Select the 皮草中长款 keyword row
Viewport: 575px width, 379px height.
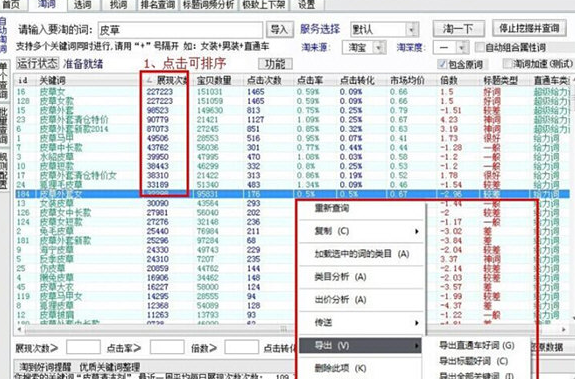(292, 148)
